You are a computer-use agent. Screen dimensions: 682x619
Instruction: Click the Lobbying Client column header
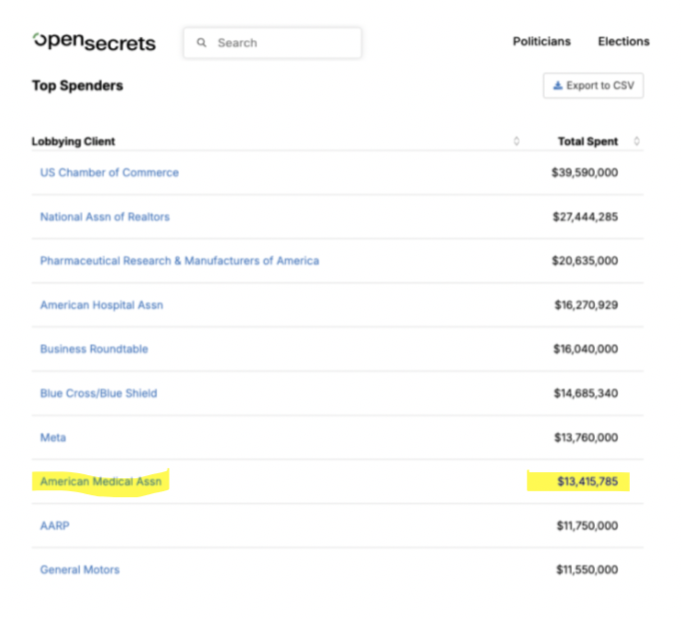tap(73, 141)
